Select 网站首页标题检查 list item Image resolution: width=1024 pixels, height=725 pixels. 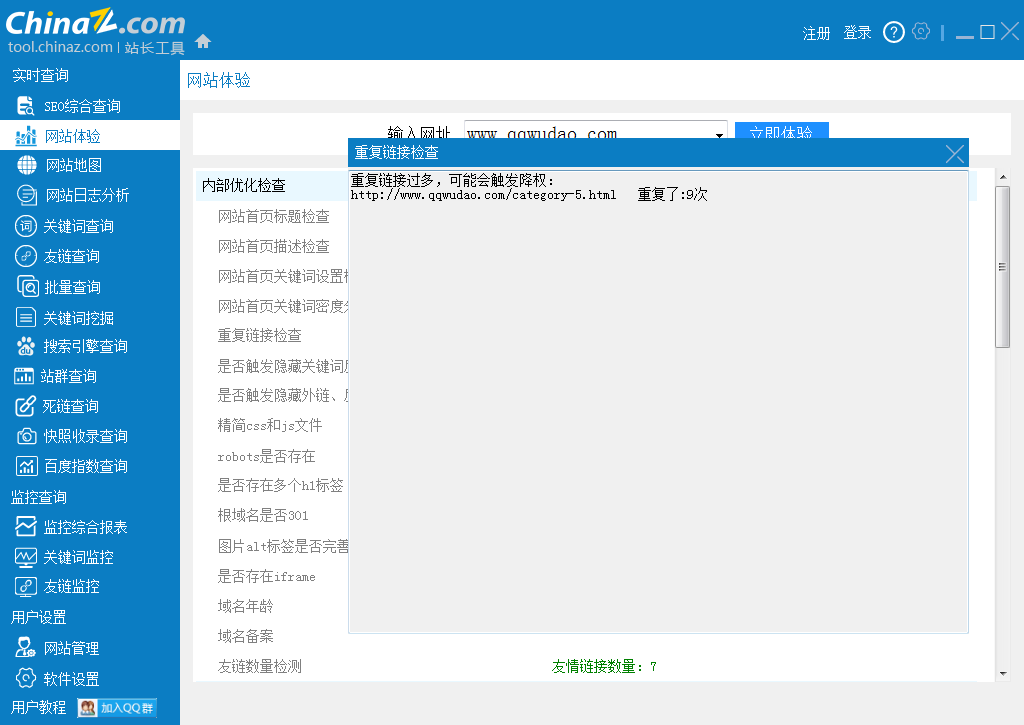(x=273, y=216)
